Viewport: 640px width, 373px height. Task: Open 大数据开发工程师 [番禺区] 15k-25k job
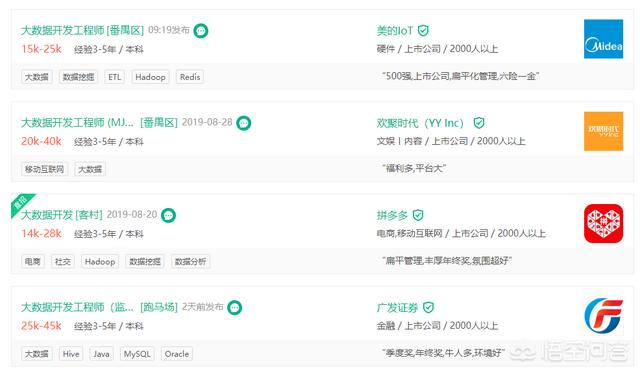click(82, 31)
